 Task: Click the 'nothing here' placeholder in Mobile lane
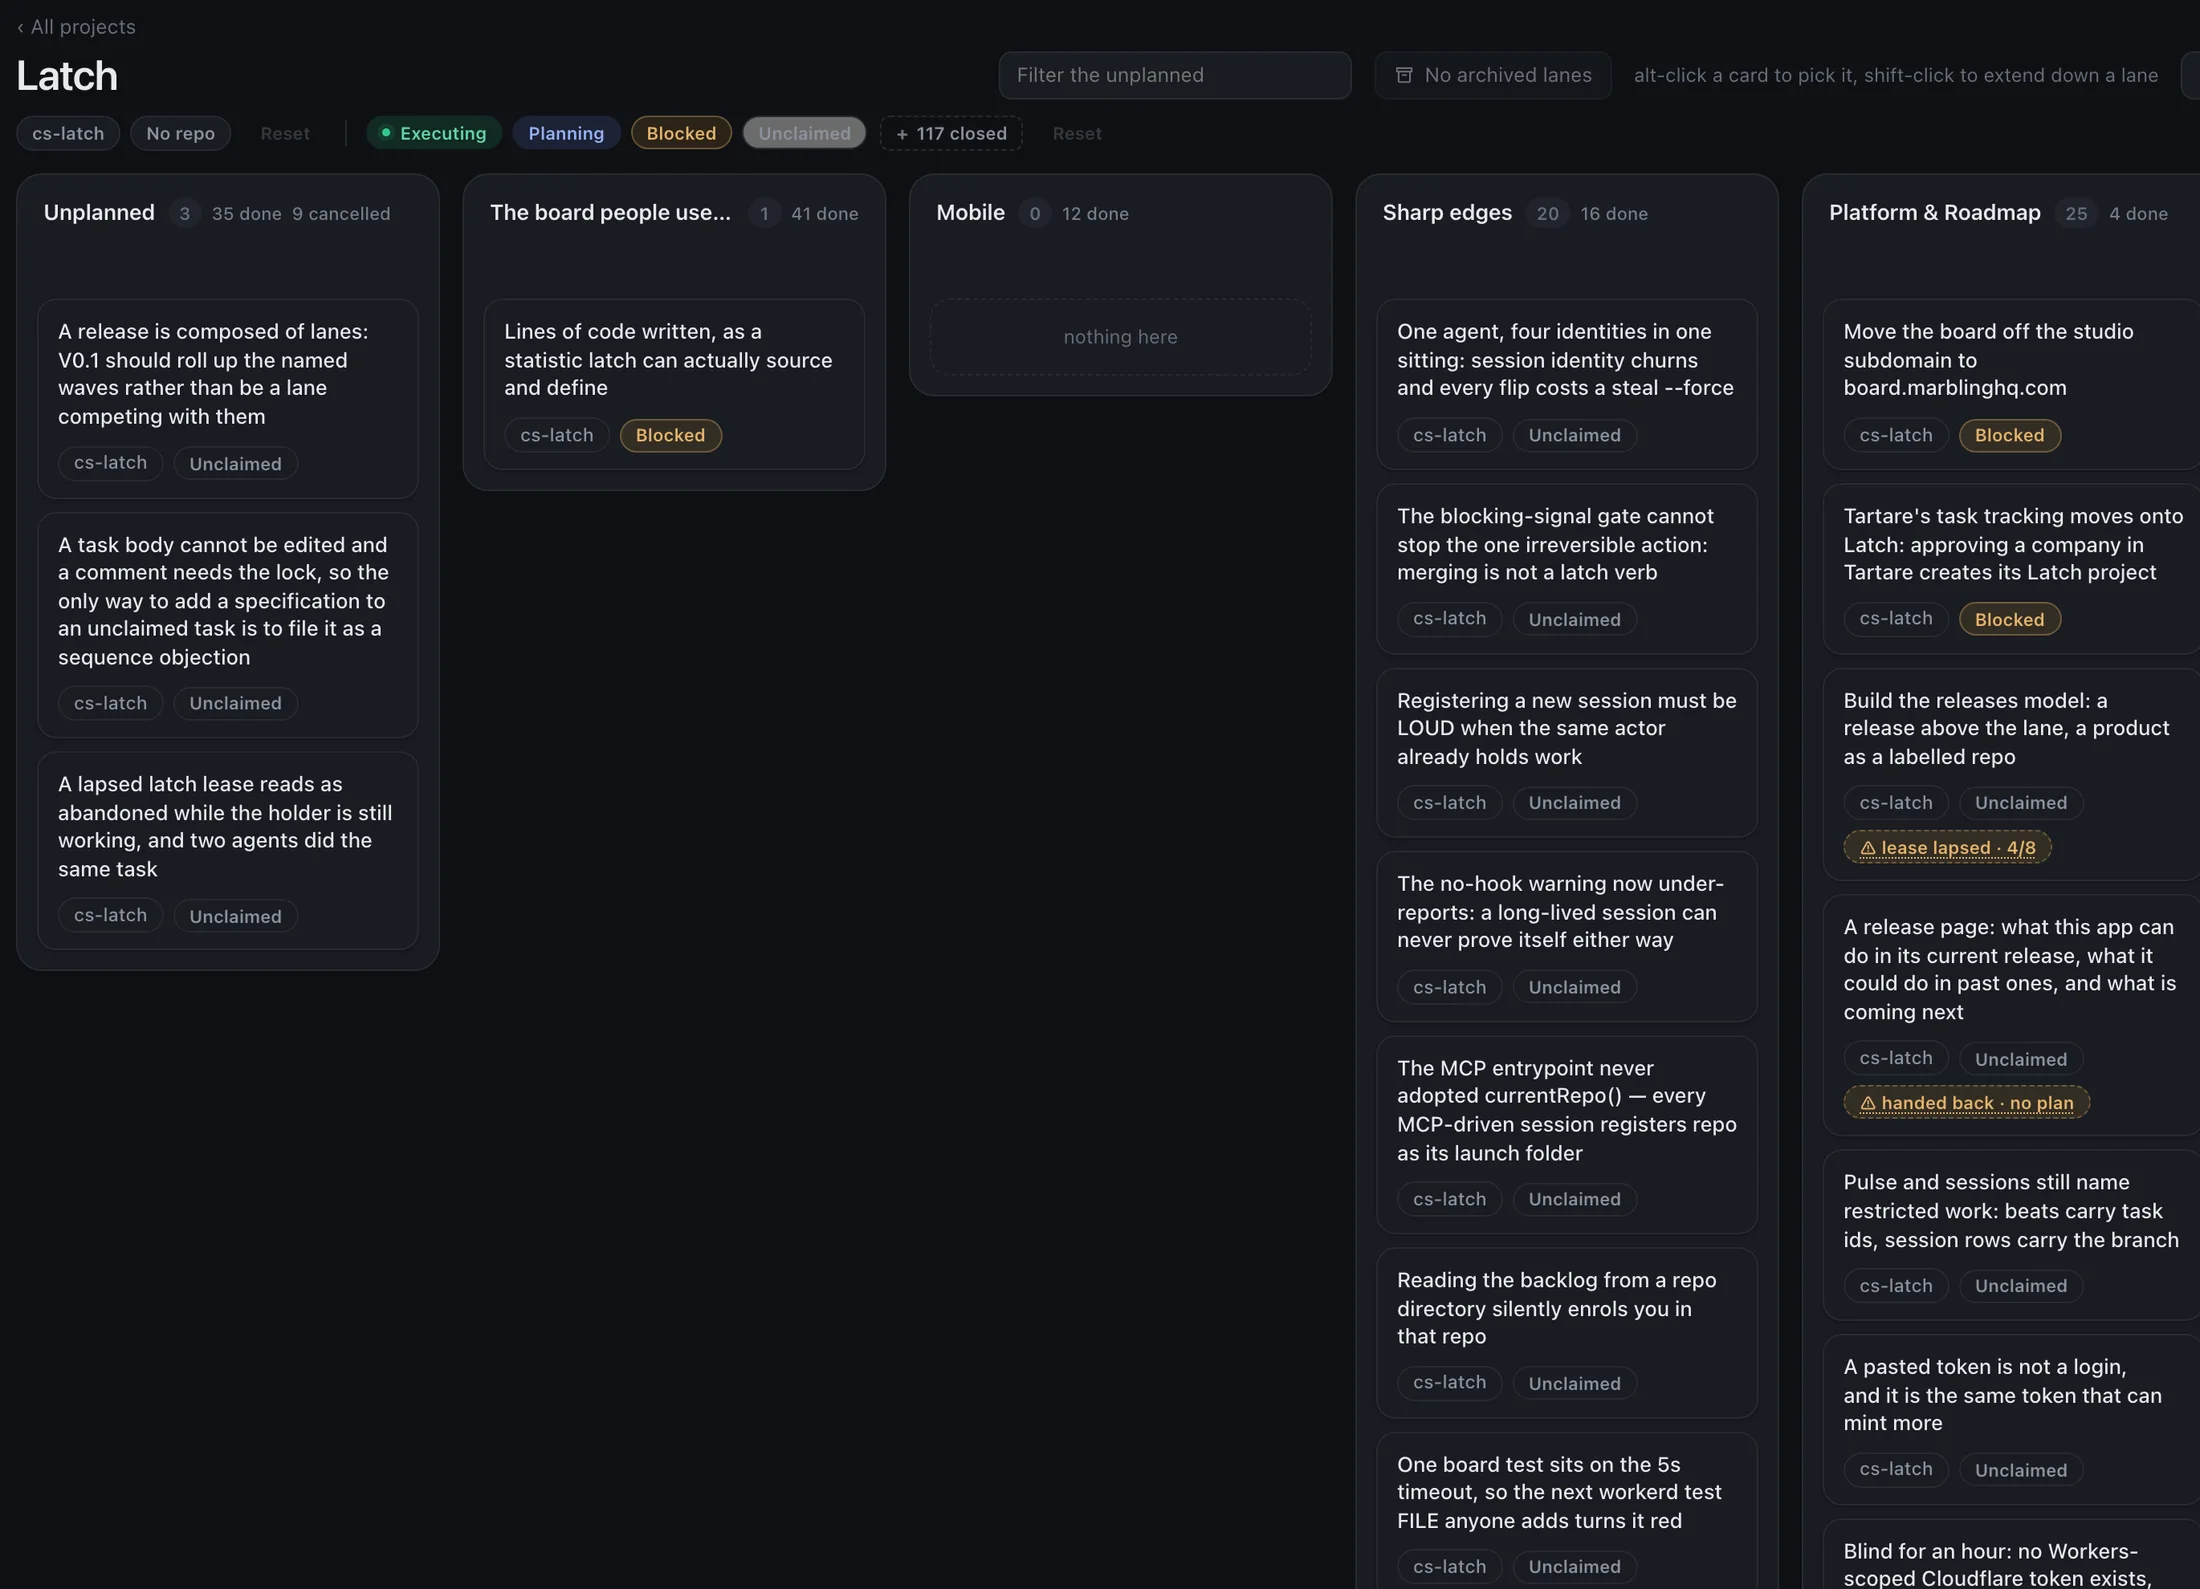(1120, 337)
